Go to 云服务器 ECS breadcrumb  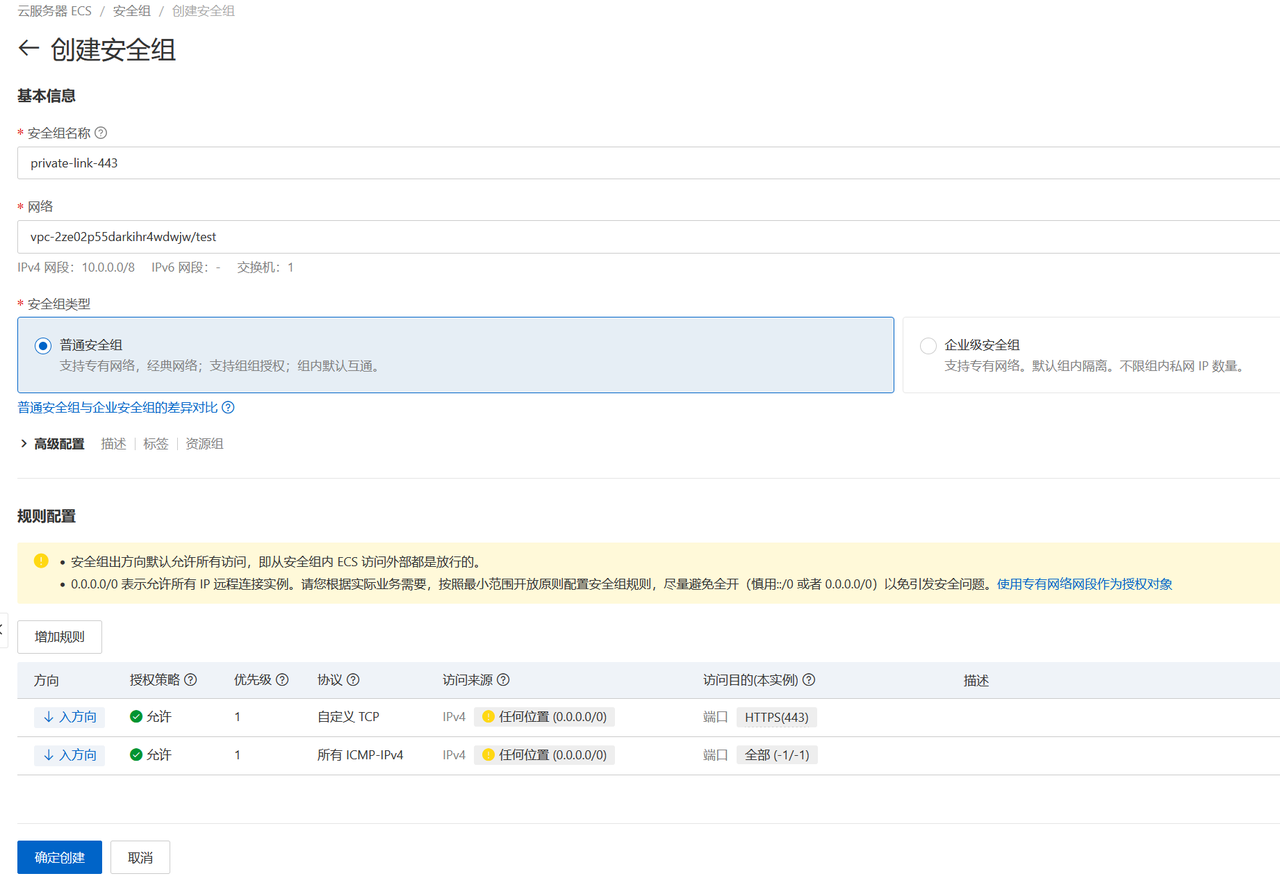[x=54, y=11]
